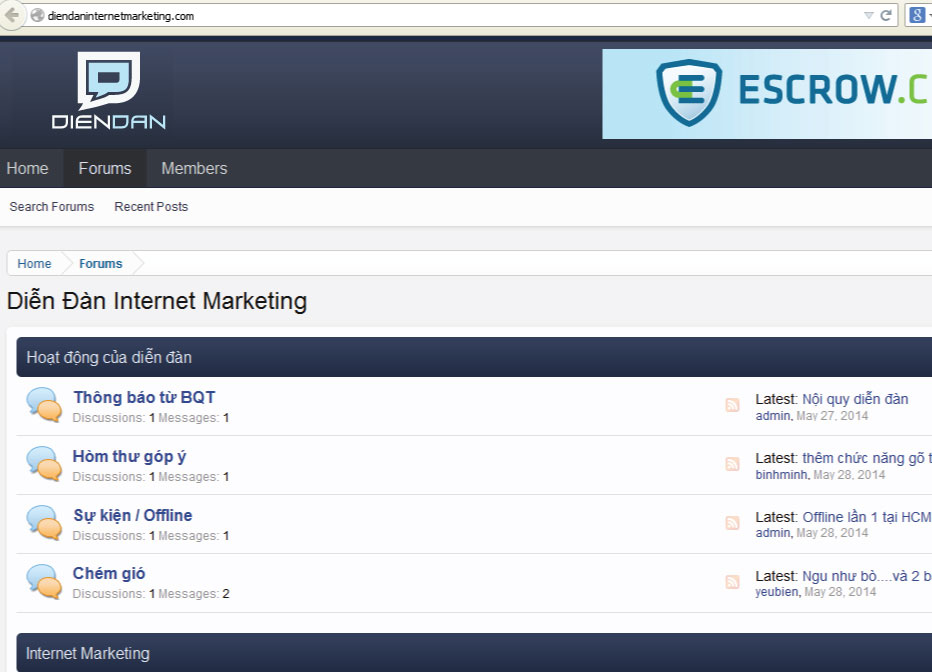Open latest thread thêm chức năng gõ
The width and height of the screenshot is (932, 672).
(x=867, y=458)
